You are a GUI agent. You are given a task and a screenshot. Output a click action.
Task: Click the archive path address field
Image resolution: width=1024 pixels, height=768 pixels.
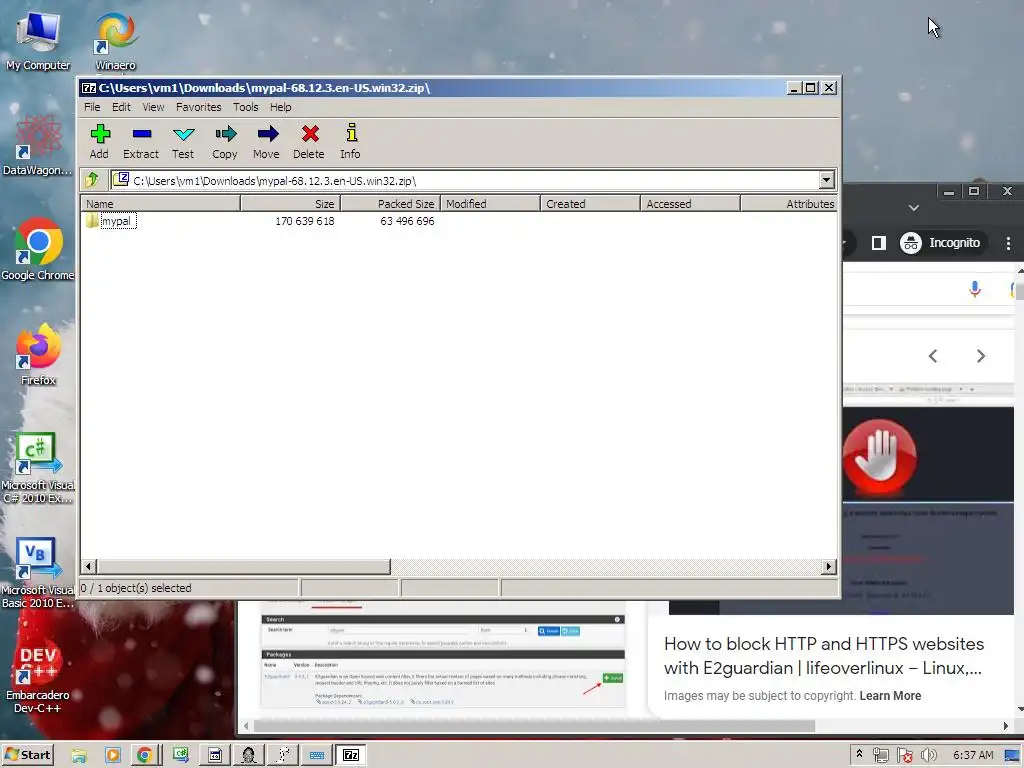(465, 180)
